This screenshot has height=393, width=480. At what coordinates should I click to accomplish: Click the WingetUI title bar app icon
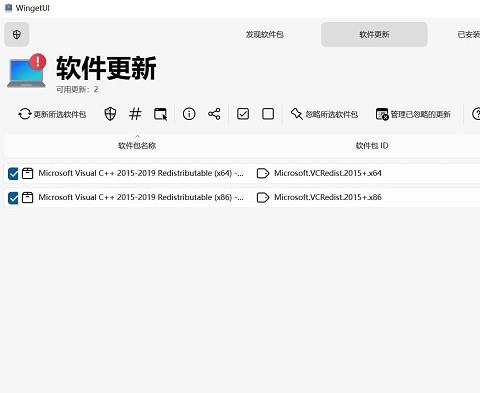pos(8,8)
